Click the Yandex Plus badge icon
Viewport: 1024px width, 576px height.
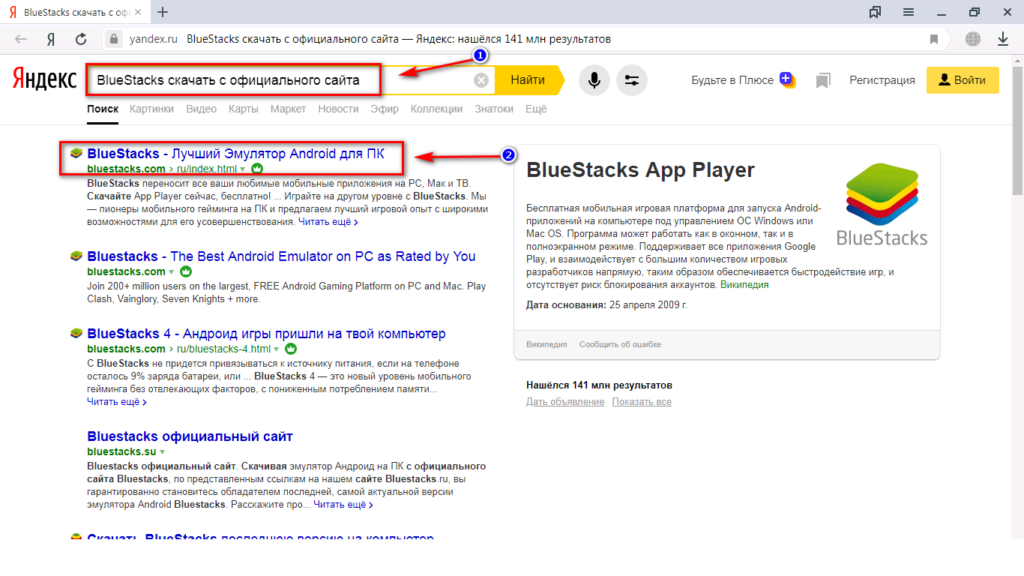(788, 80)
